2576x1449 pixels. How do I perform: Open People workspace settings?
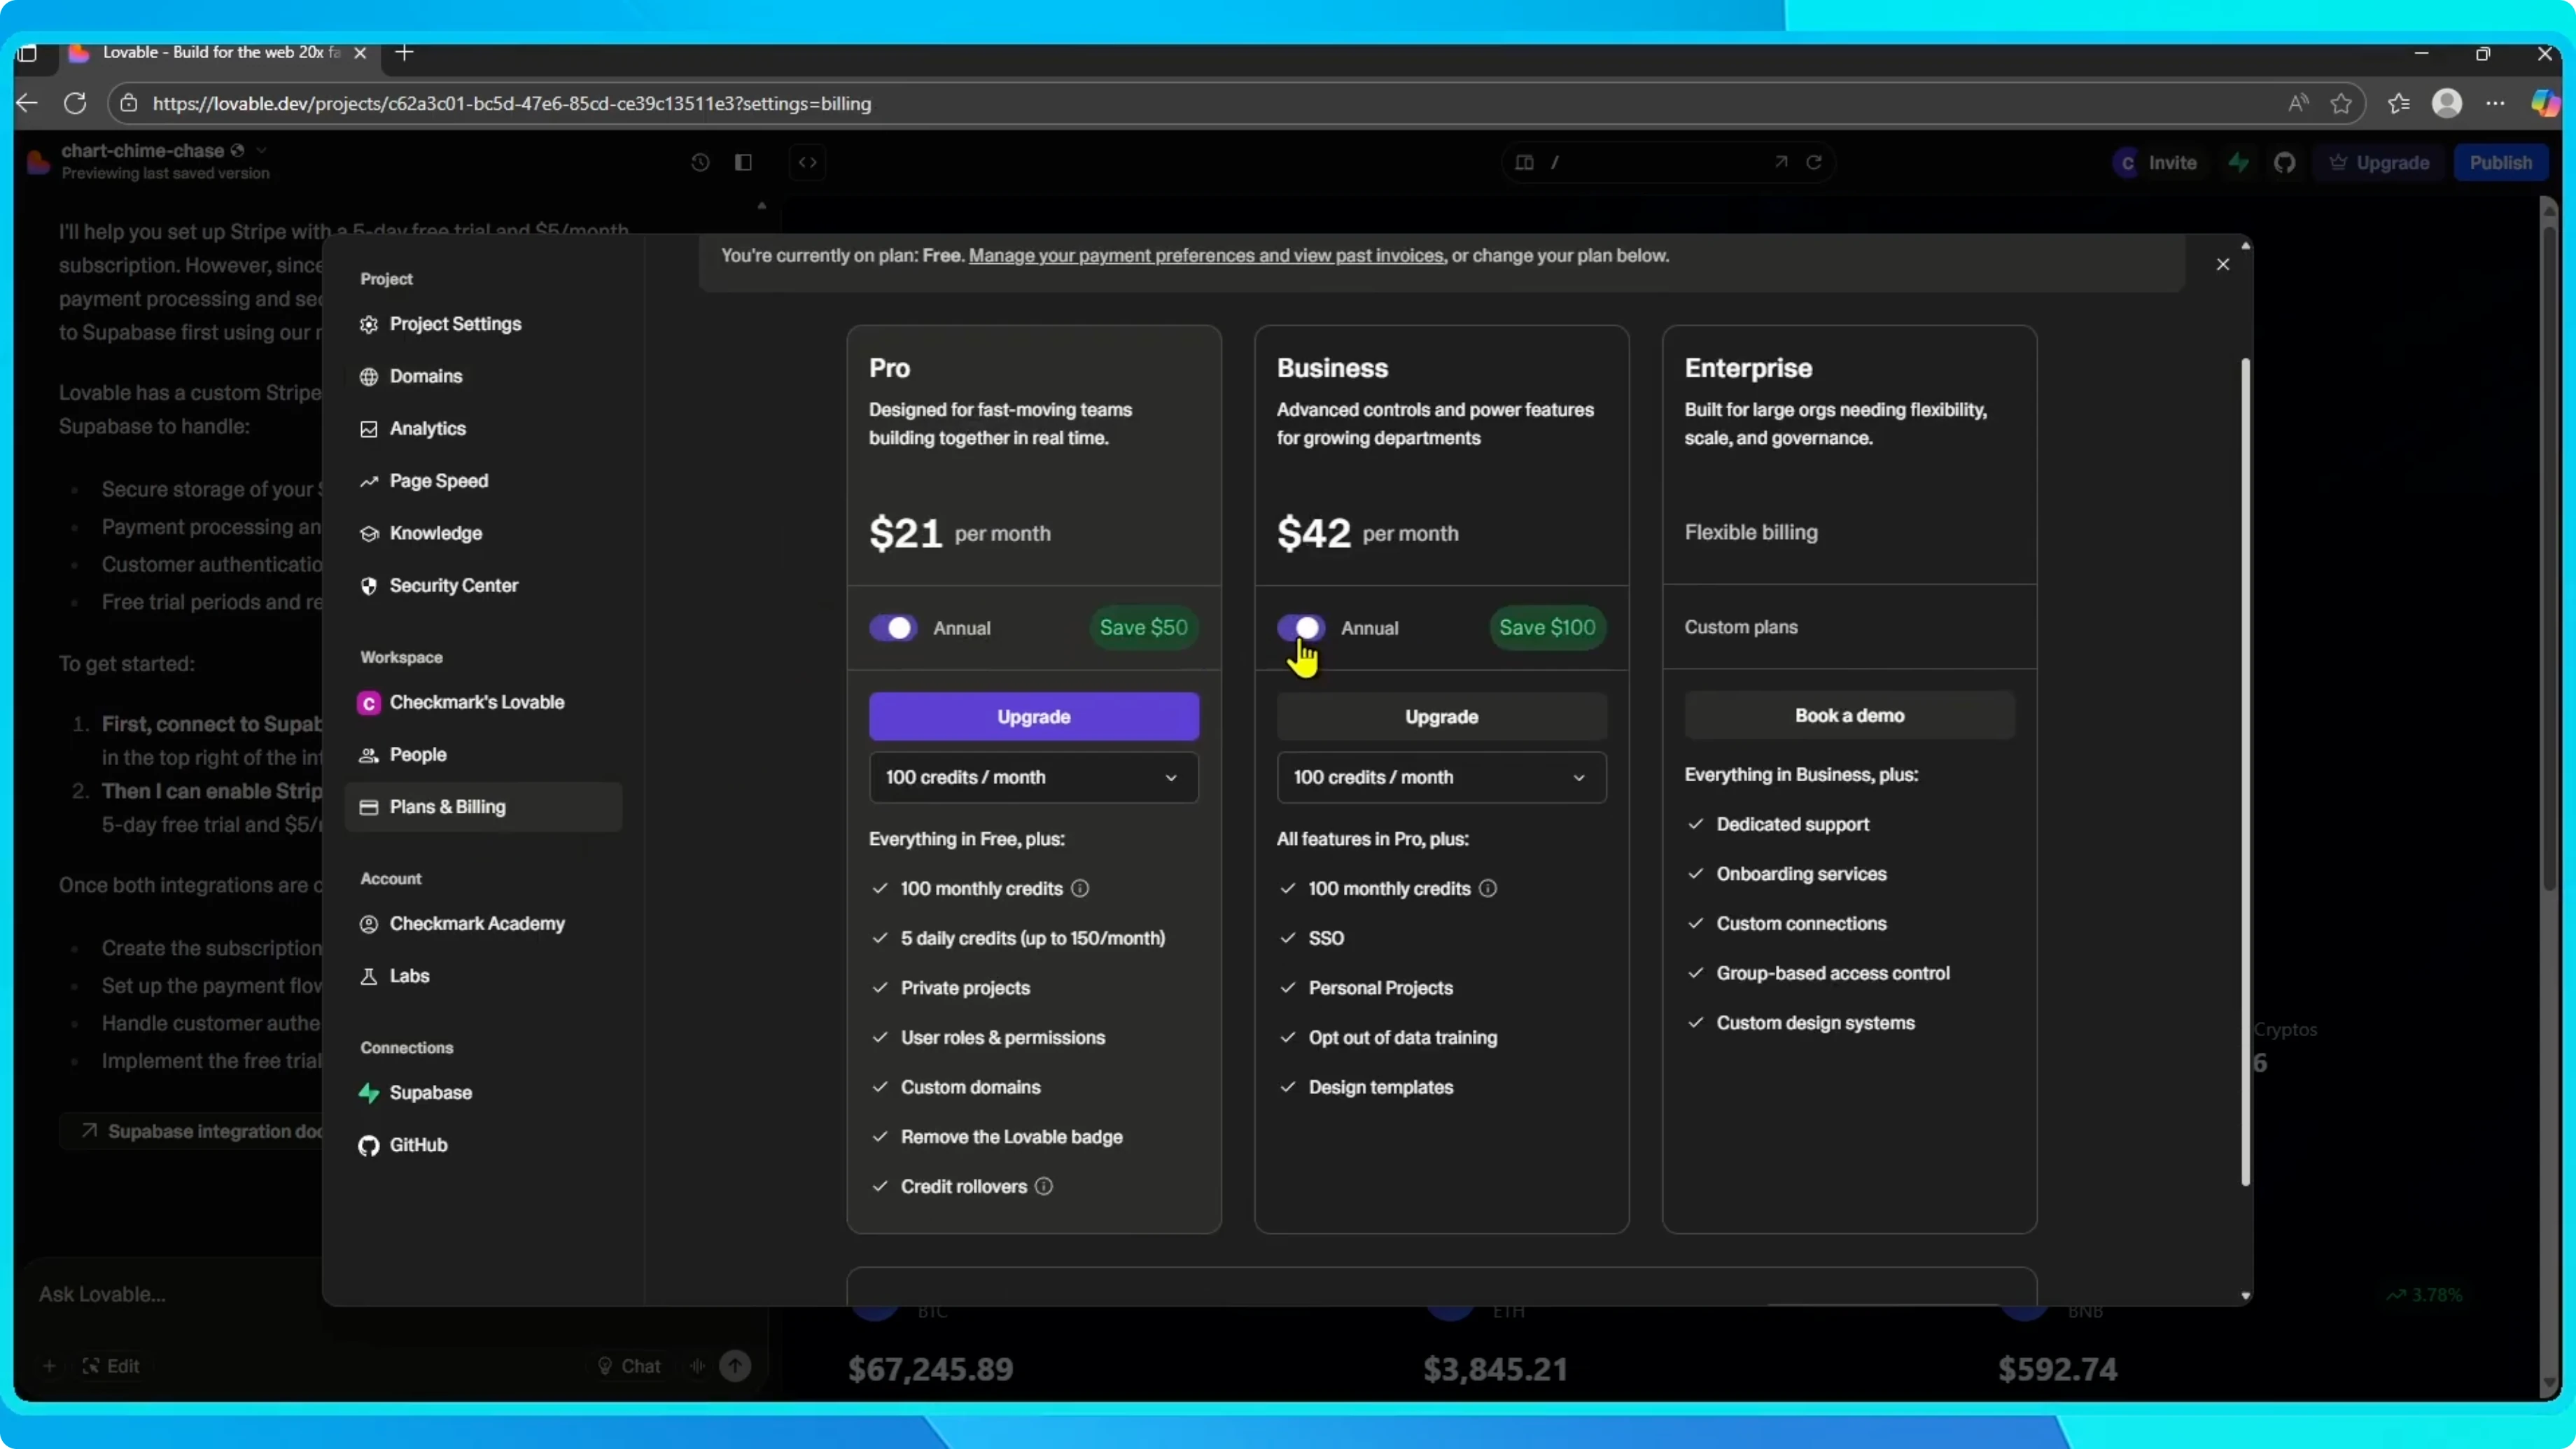pyautogui.click(x=483, y=754)
